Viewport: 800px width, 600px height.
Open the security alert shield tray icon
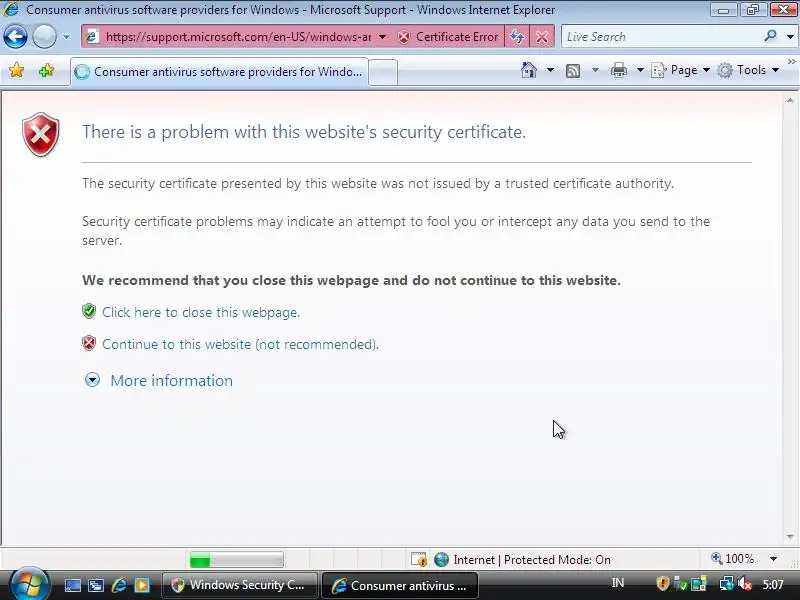coord(663,583)
